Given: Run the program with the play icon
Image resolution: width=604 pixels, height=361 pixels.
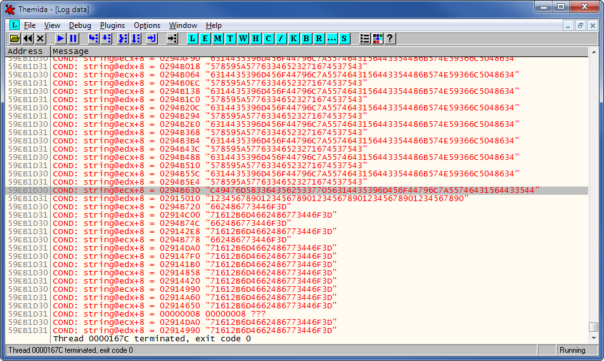Looking at the screenshot, I should click(60, 39).
